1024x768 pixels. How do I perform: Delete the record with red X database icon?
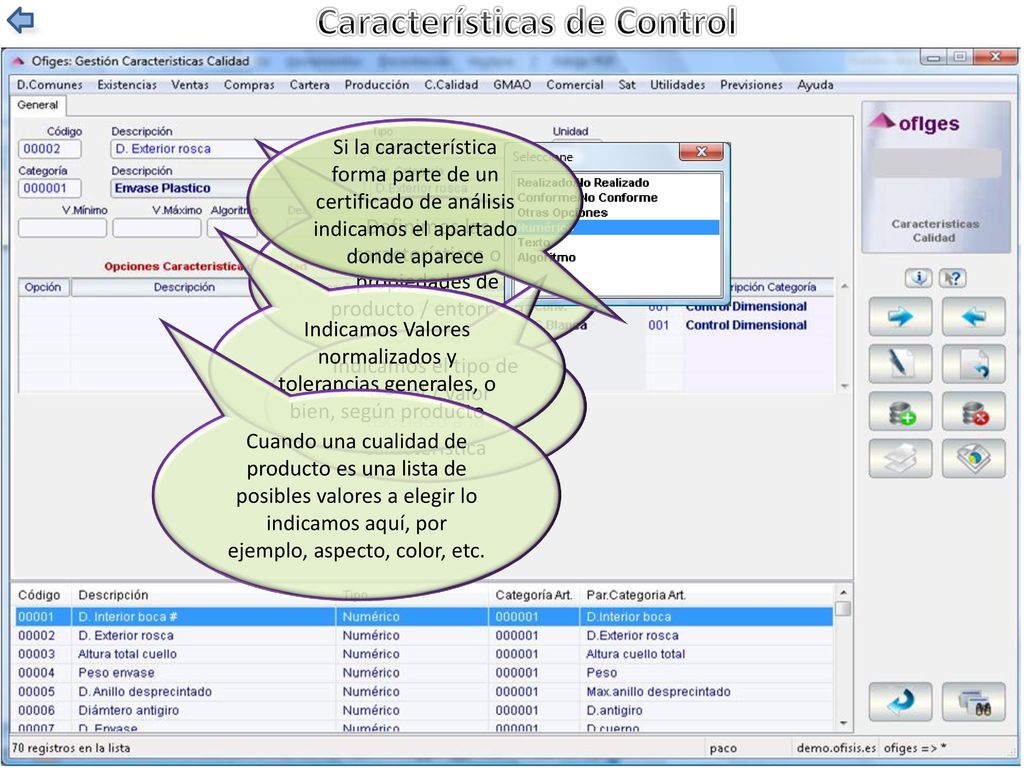[x=974, y=411]
